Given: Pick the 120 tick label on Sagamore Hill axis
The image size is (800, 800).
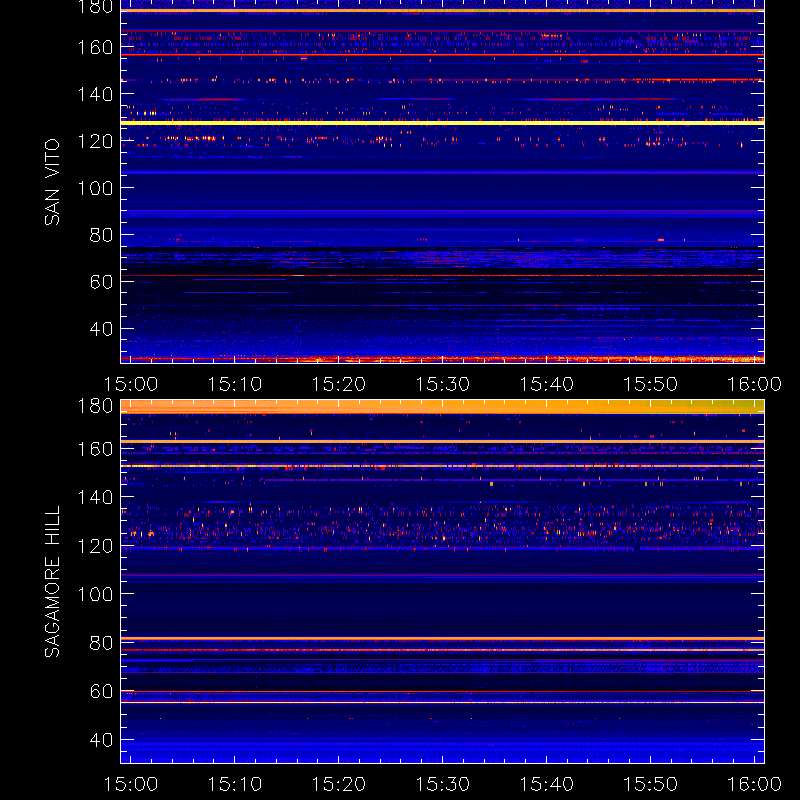Looking at the screenshot, I should click(x=95, y=546).
